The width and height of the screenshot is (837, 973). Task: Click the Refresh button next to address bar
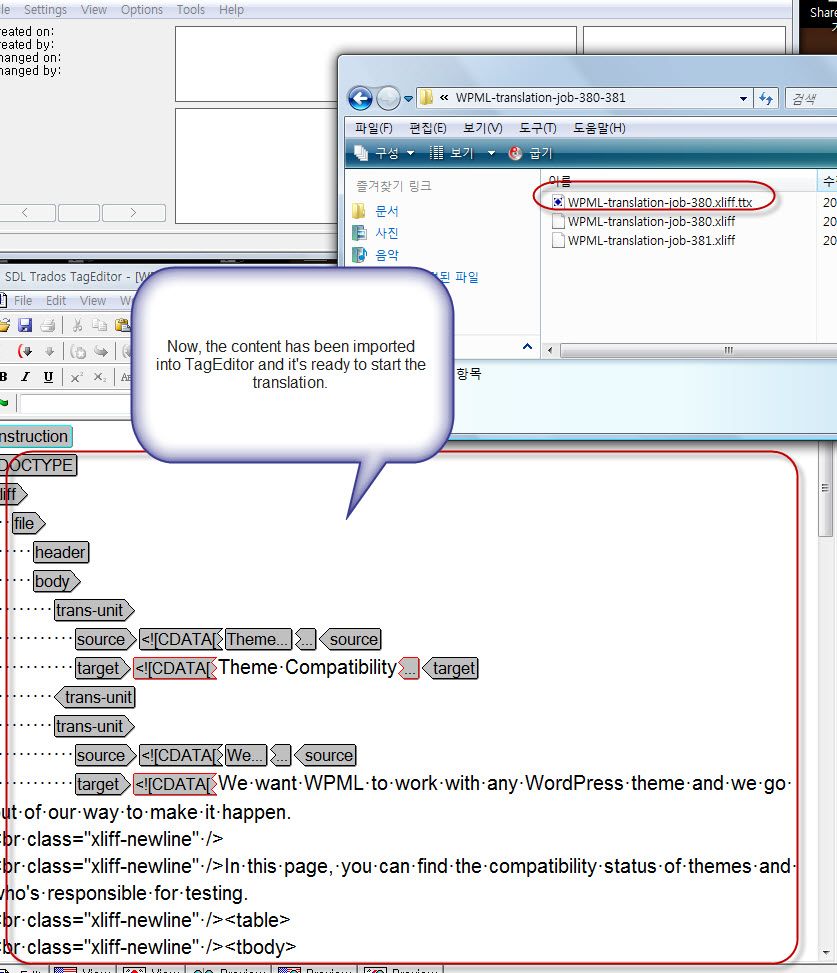pyautogui.click(x=766, y=98)
